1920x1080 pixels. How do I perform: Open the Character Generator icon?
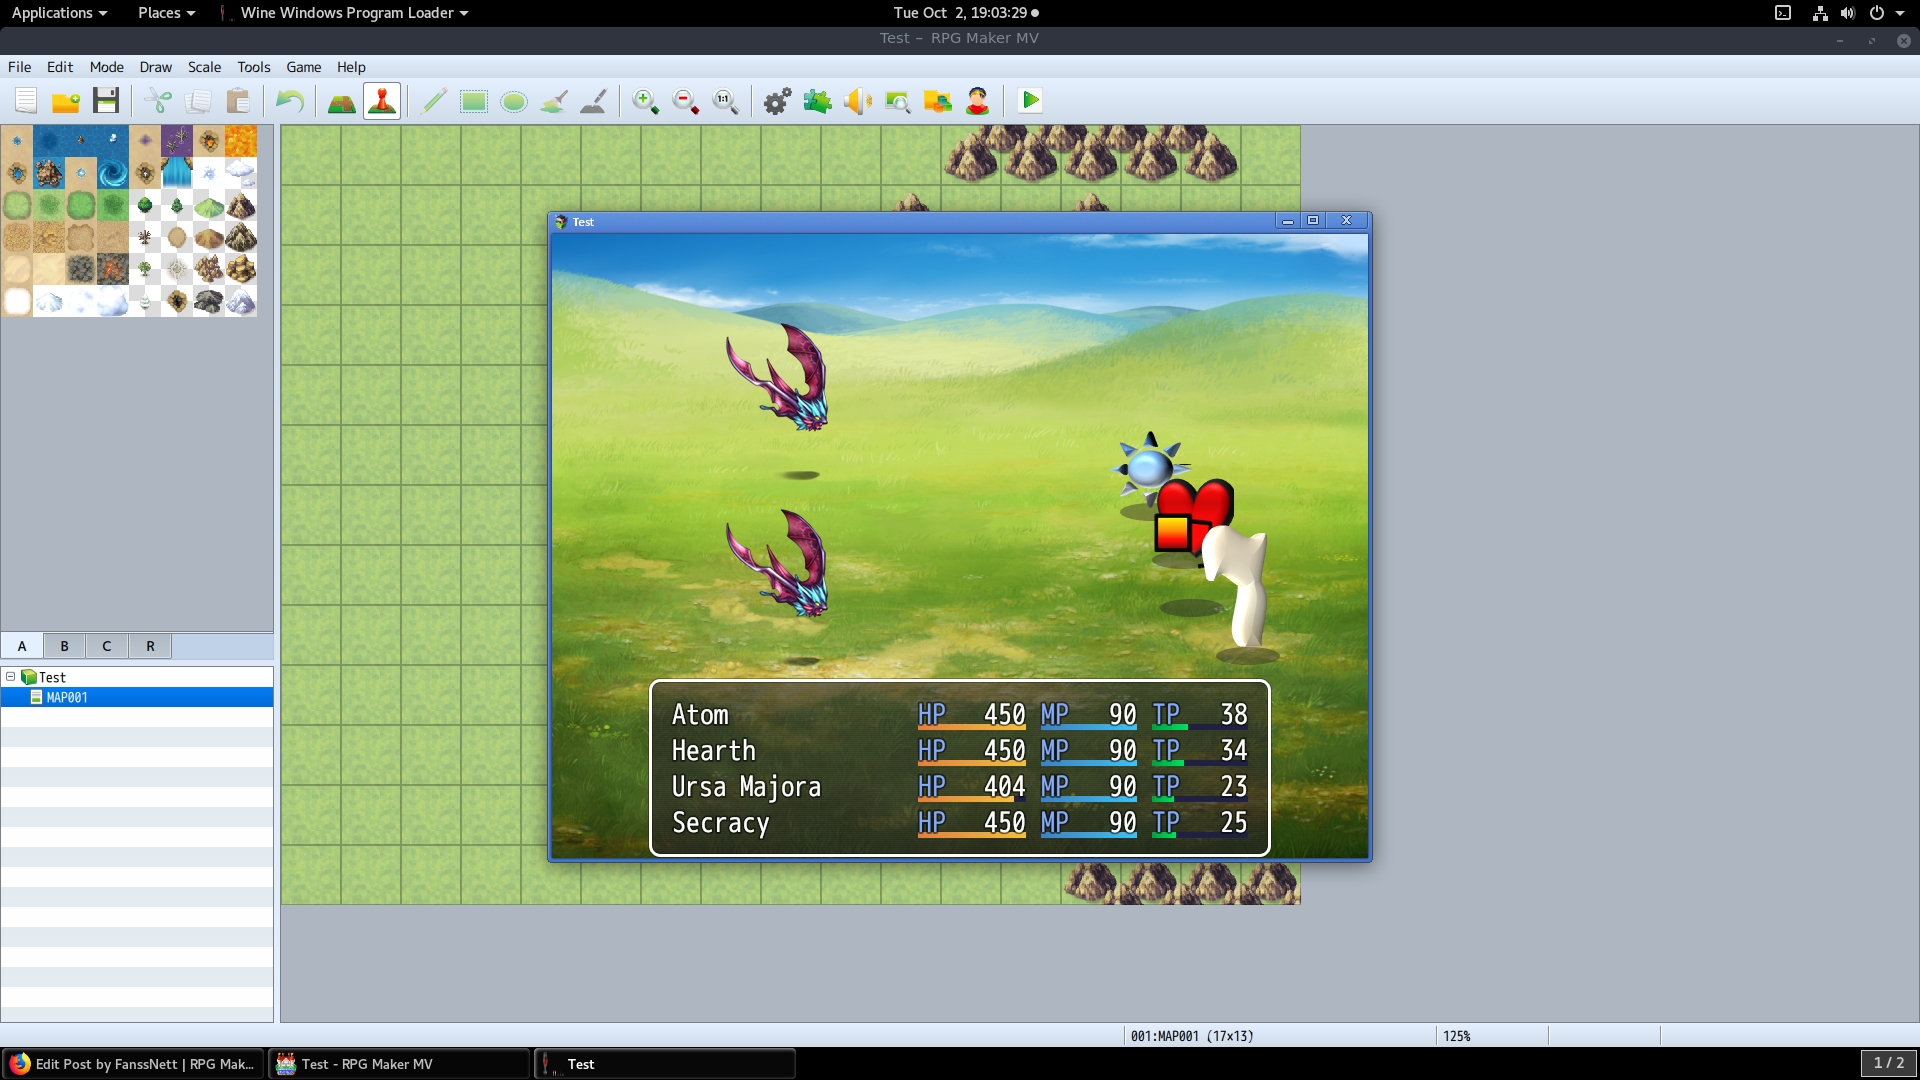tap(978, 101)
